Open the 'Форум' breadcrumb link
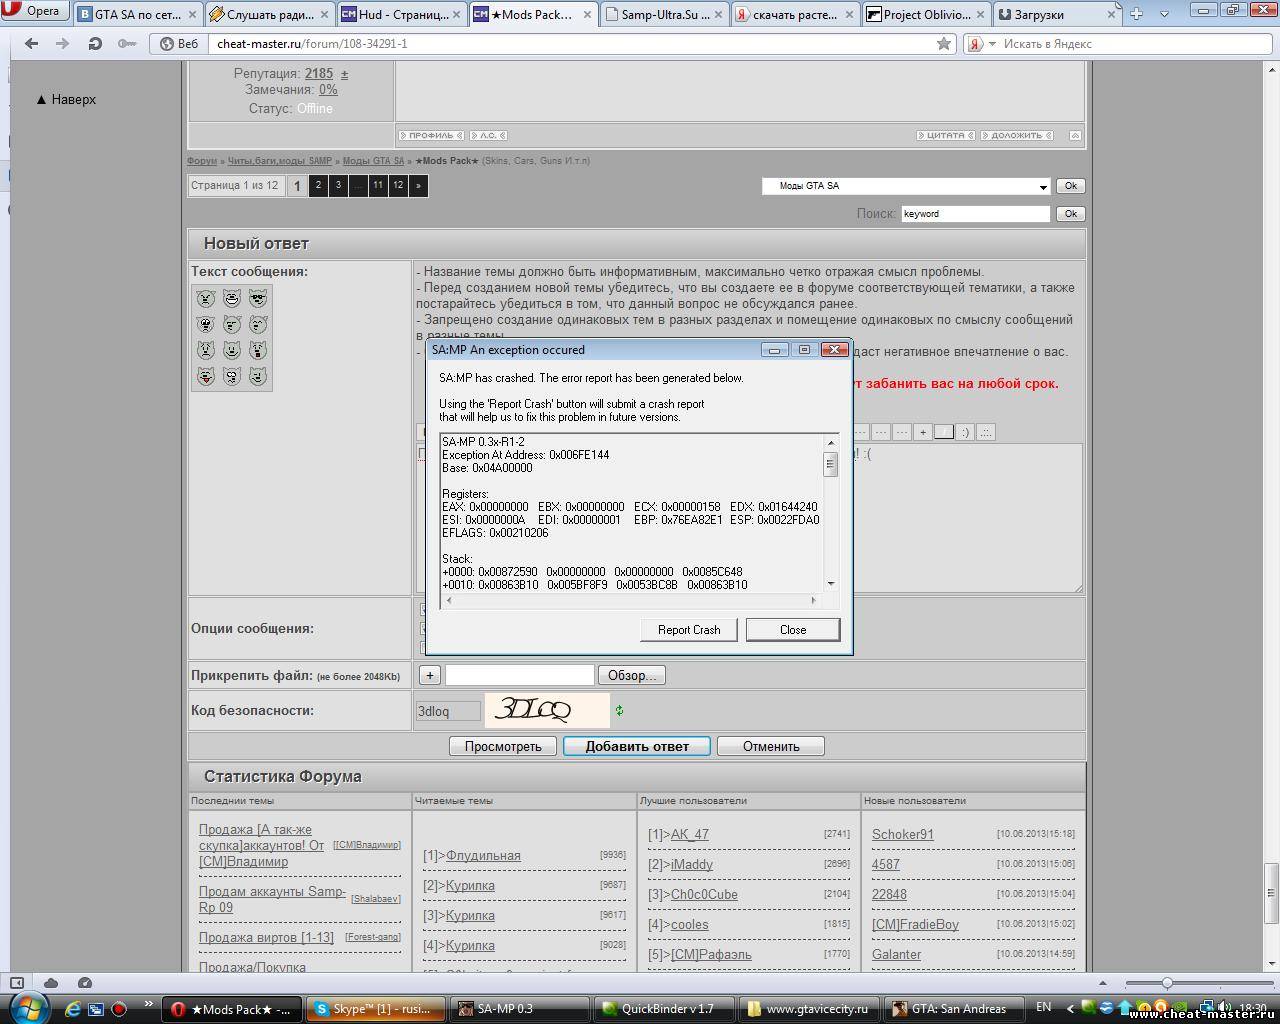Viewport: 1280px width, 1024px height. tap(202, 161)
